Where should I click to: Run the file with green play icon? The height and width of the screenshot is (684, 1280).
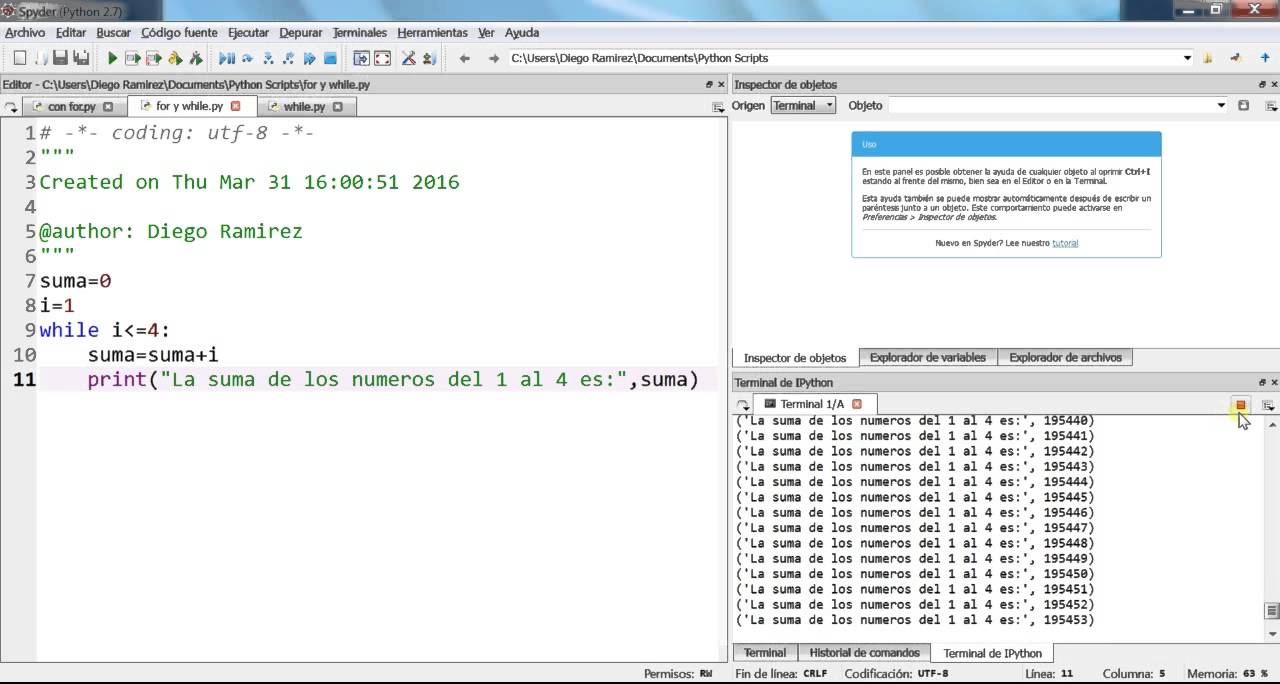pyautogui.click(x=112, y=58)
